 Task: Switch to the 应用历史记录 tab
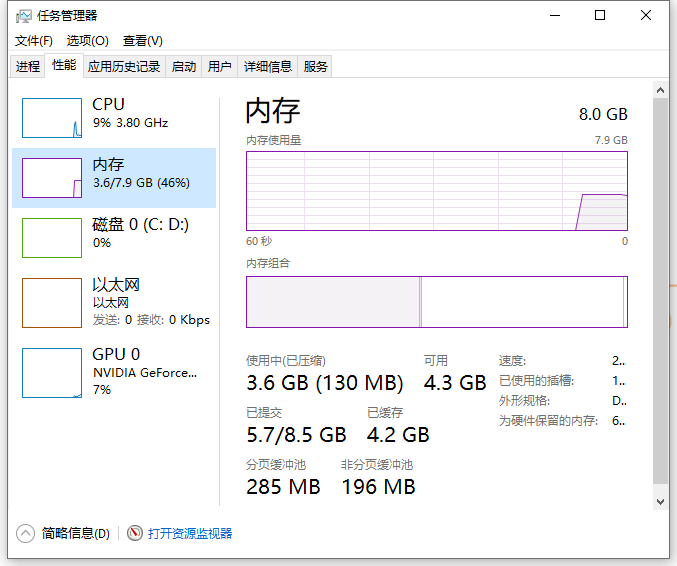124,67
